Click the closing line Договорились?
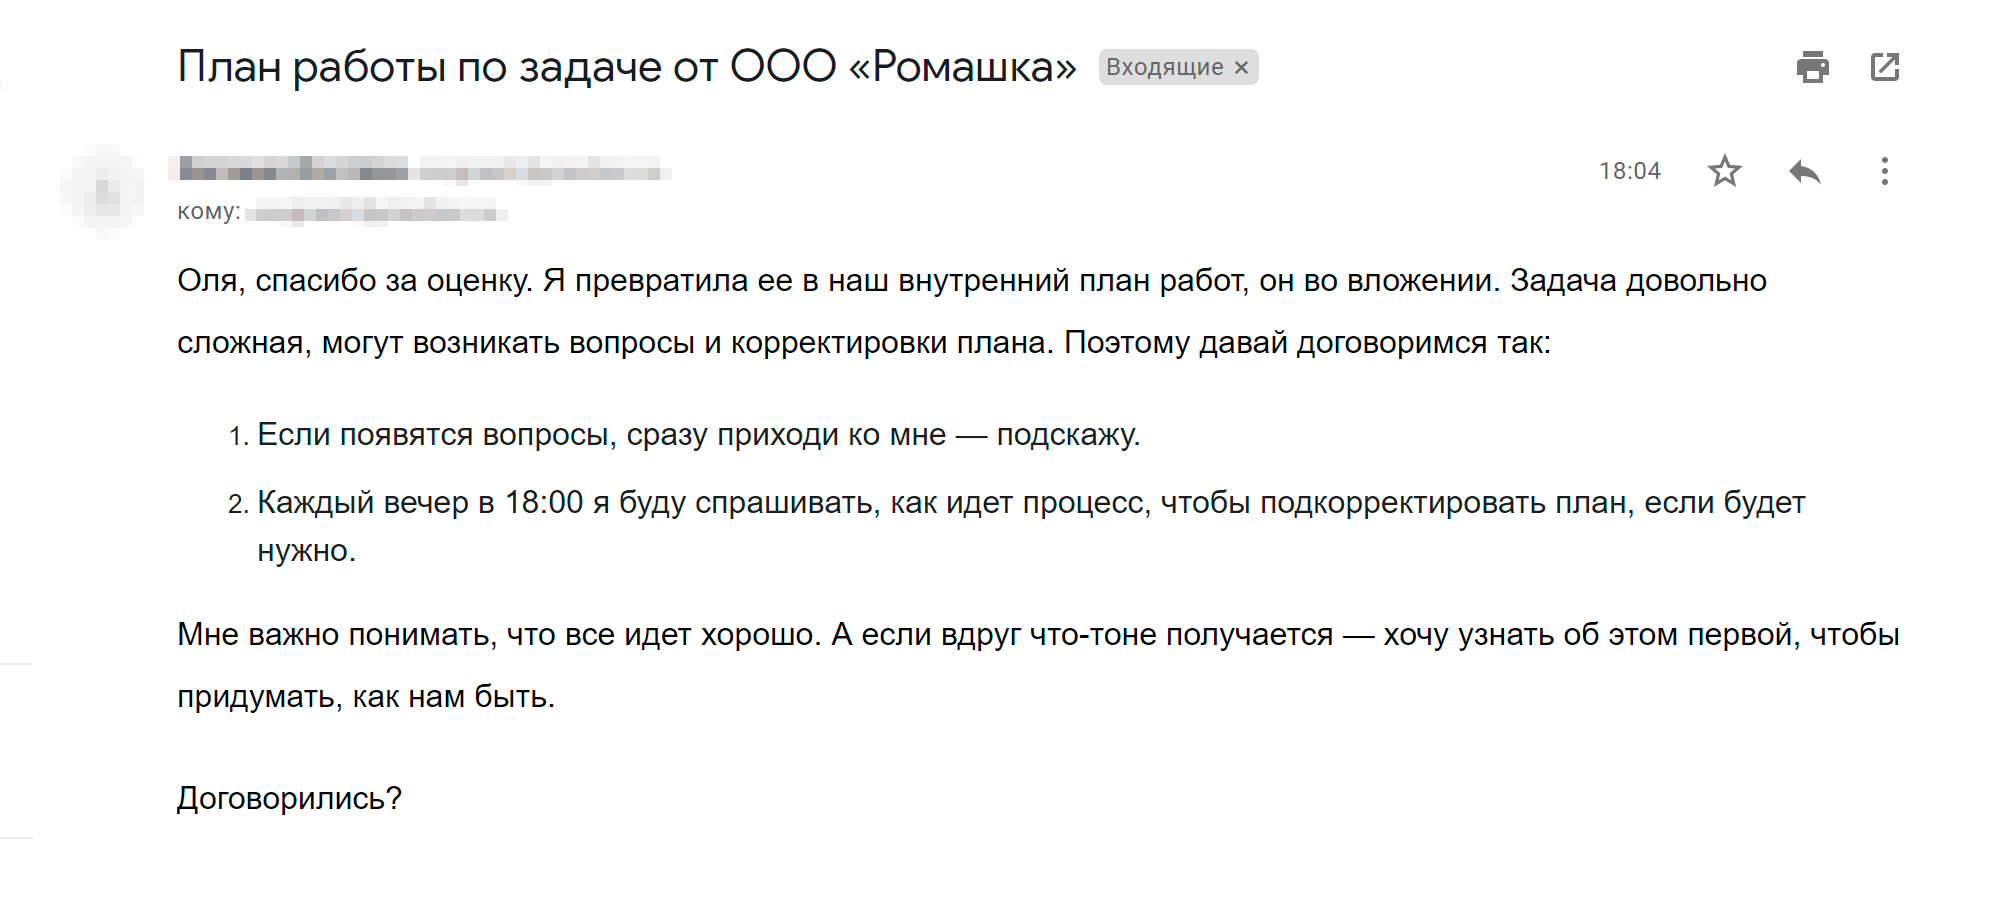The image size is (2000, 898). pos(289,798)
